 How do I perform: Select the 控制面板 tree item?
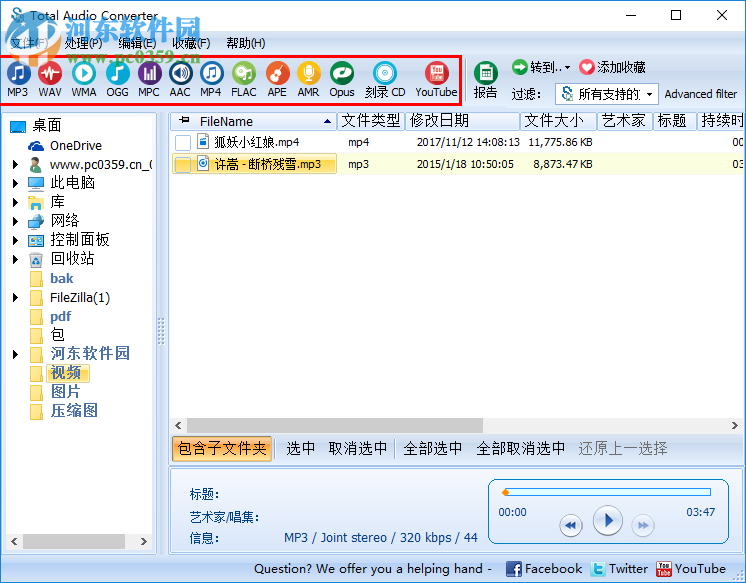80,239
